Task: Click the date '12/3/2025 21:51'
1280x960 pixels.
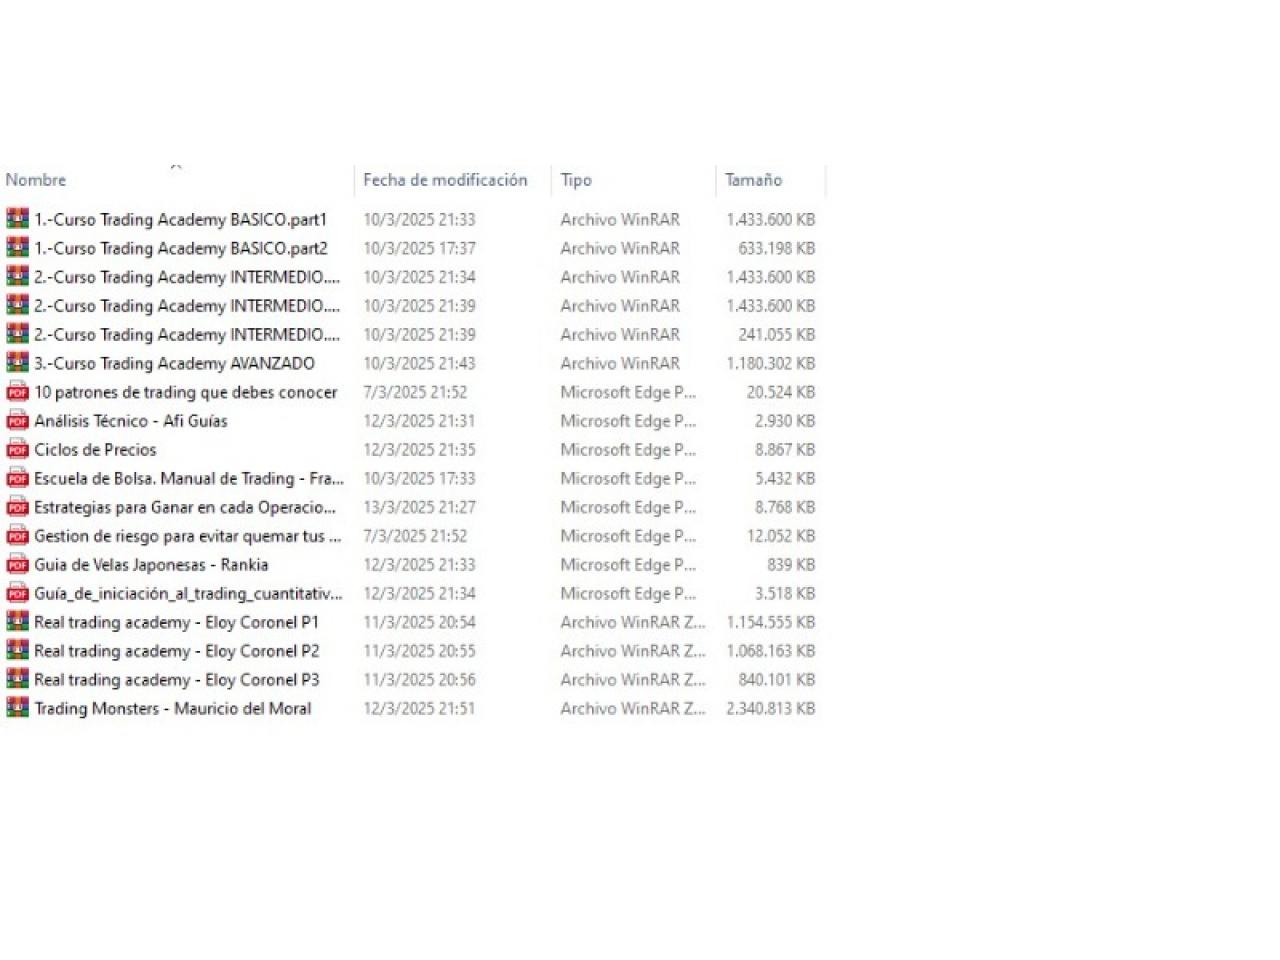Action: [419, 708]
